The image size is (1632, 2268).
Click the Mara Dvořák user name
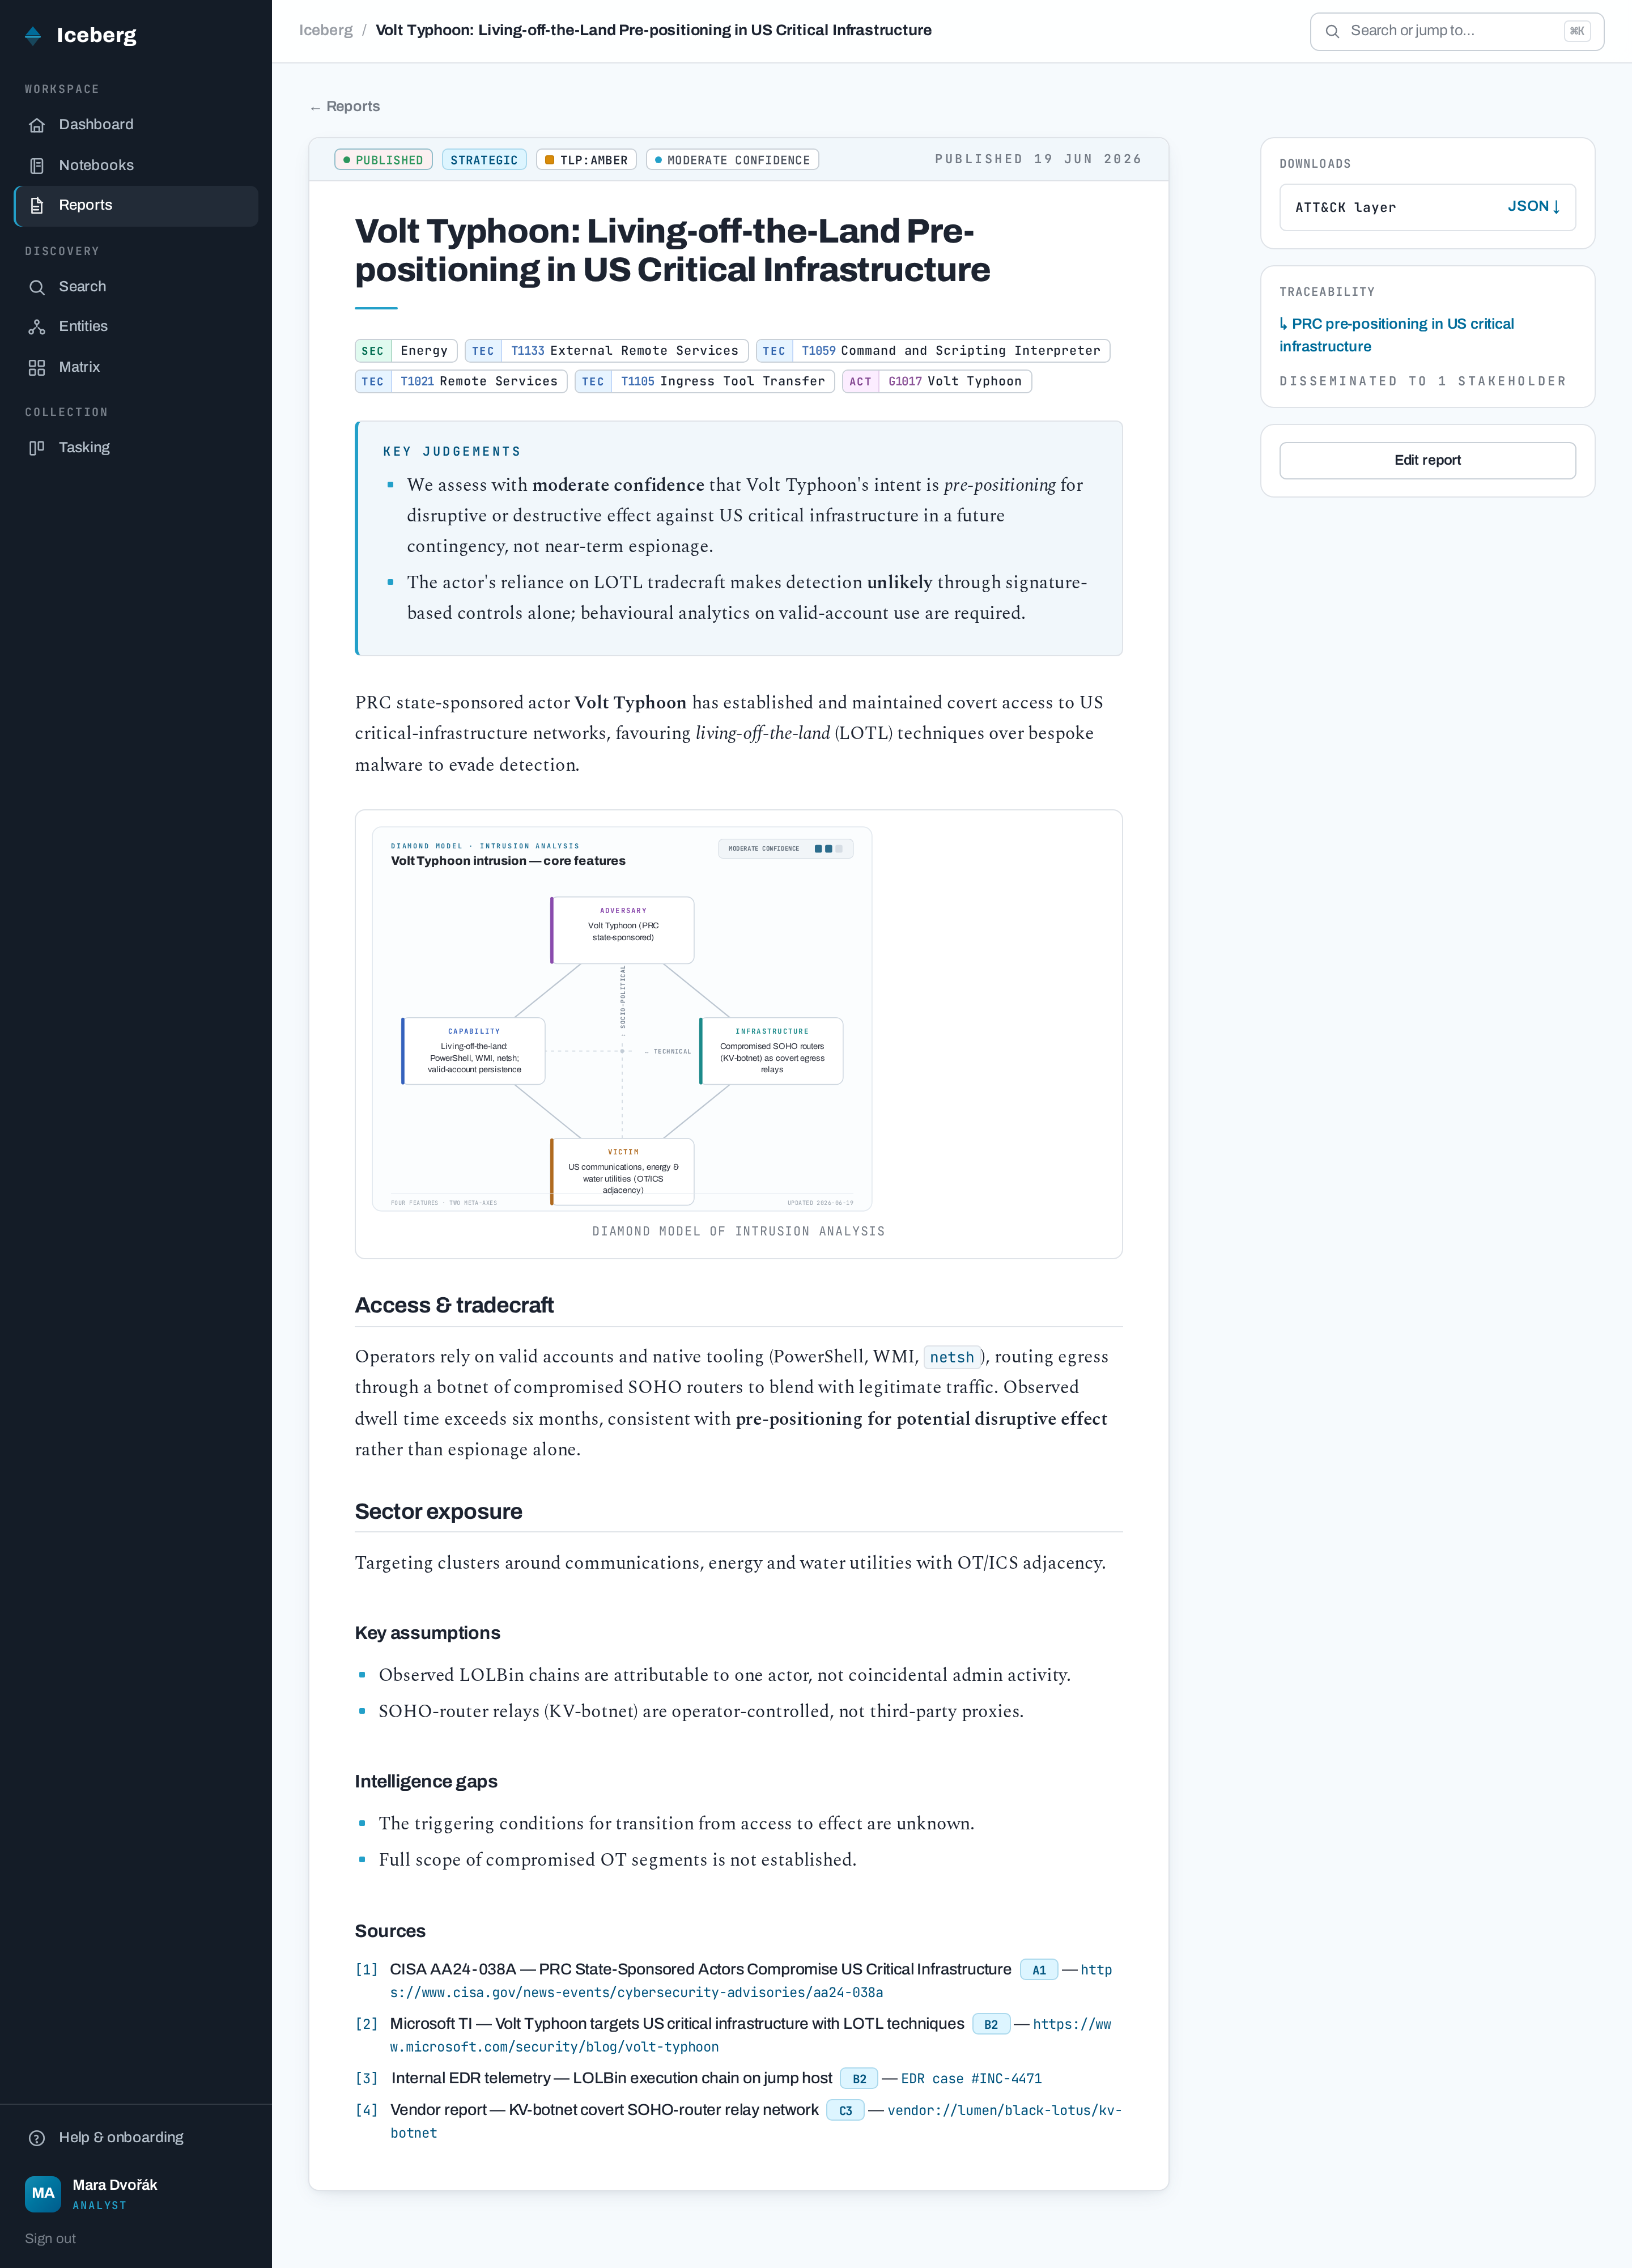115,2185
